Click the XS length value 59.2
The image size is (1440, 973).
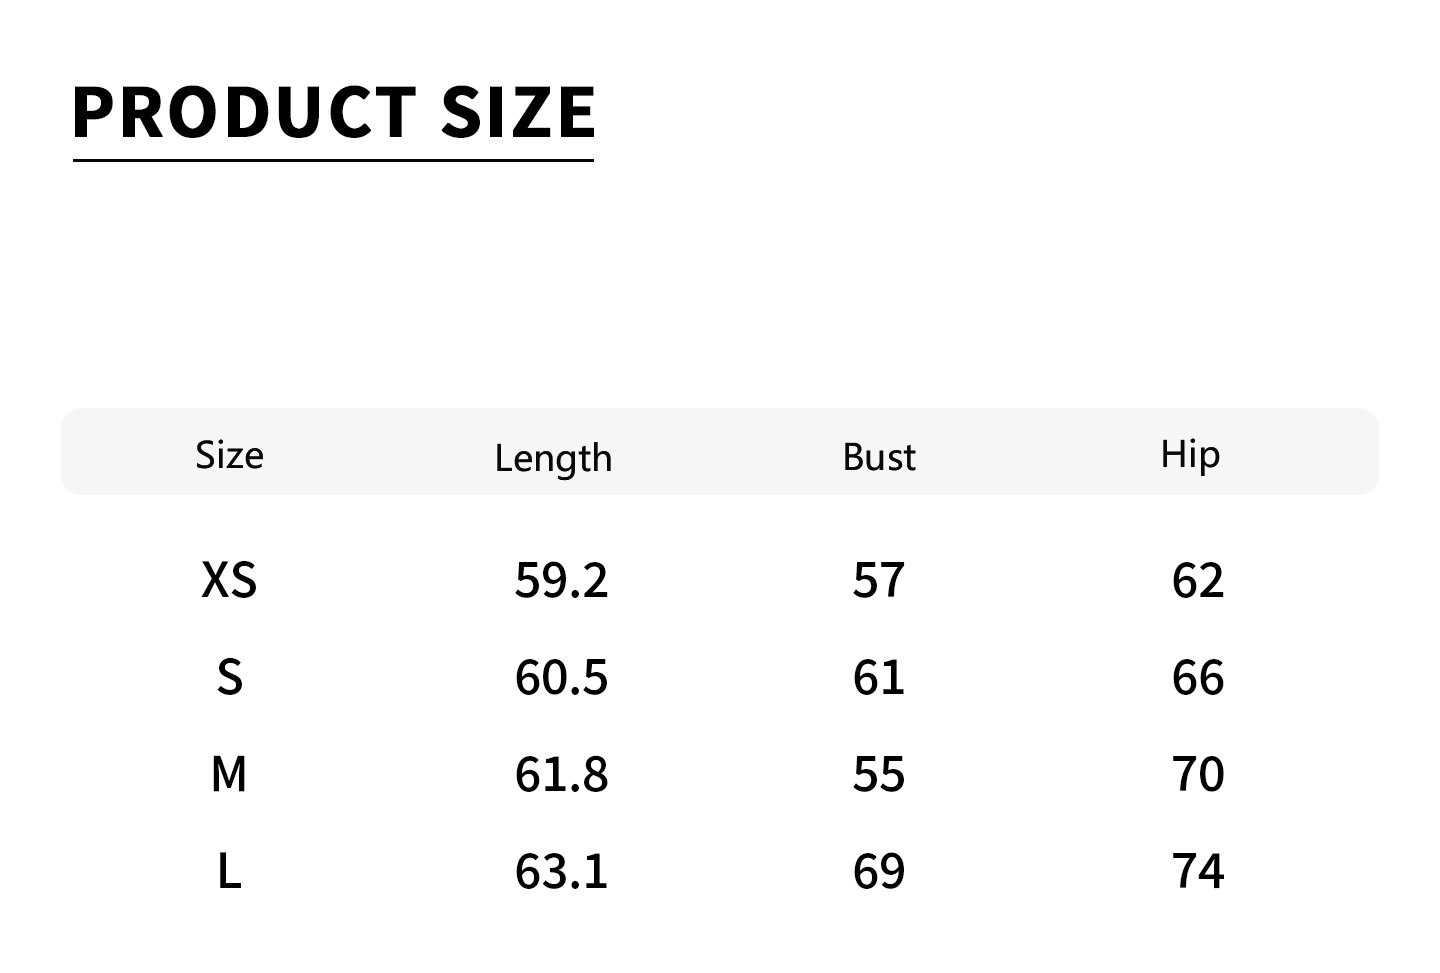561,580
